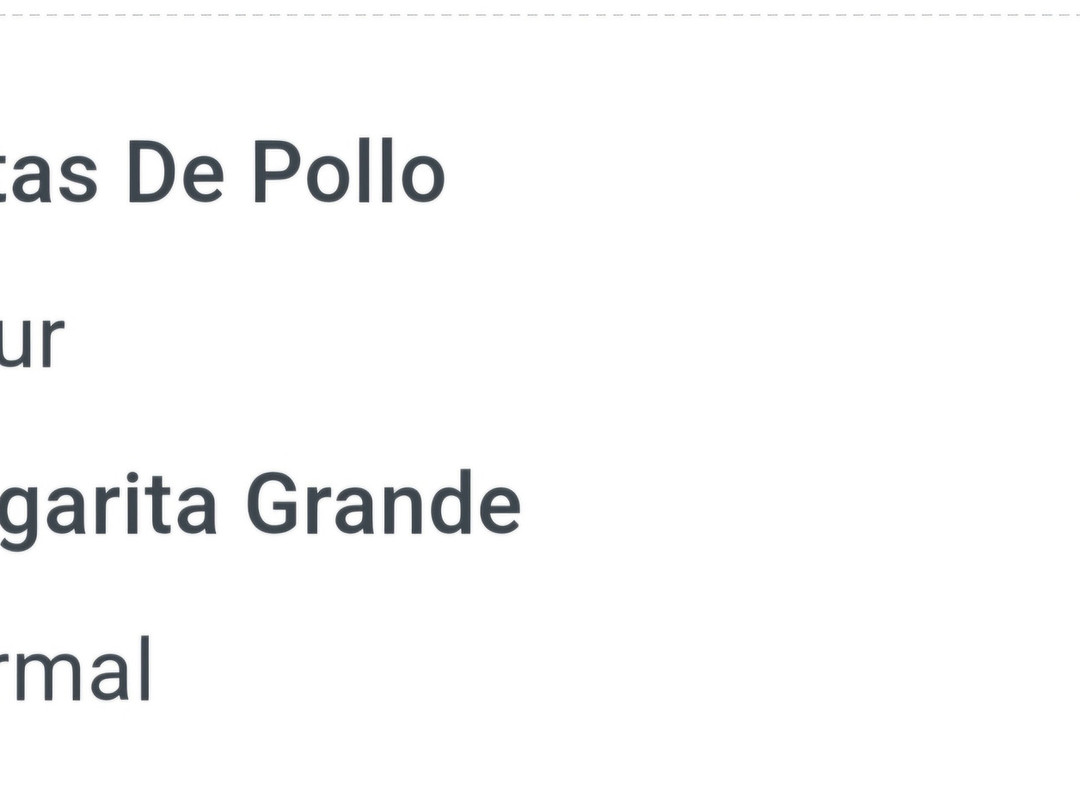The image size is (1080, 808).
Task: Select the 'rmal' option under Grande item
Action: (x=75, y=668)
